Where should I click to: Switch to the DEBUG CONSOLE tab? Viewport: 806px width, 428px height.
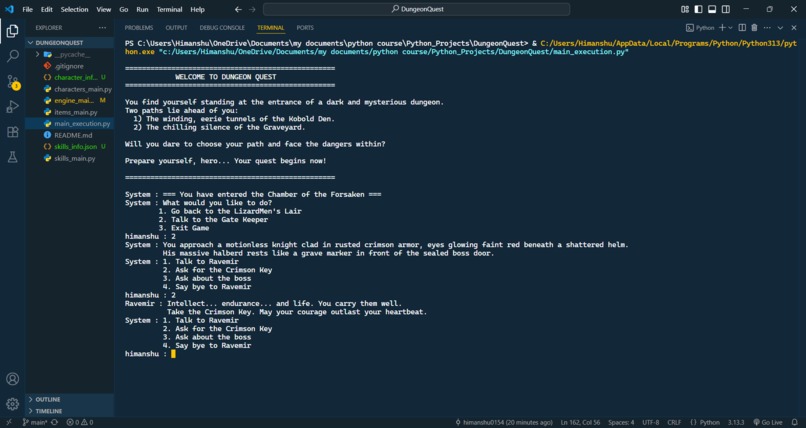[222, 28]
